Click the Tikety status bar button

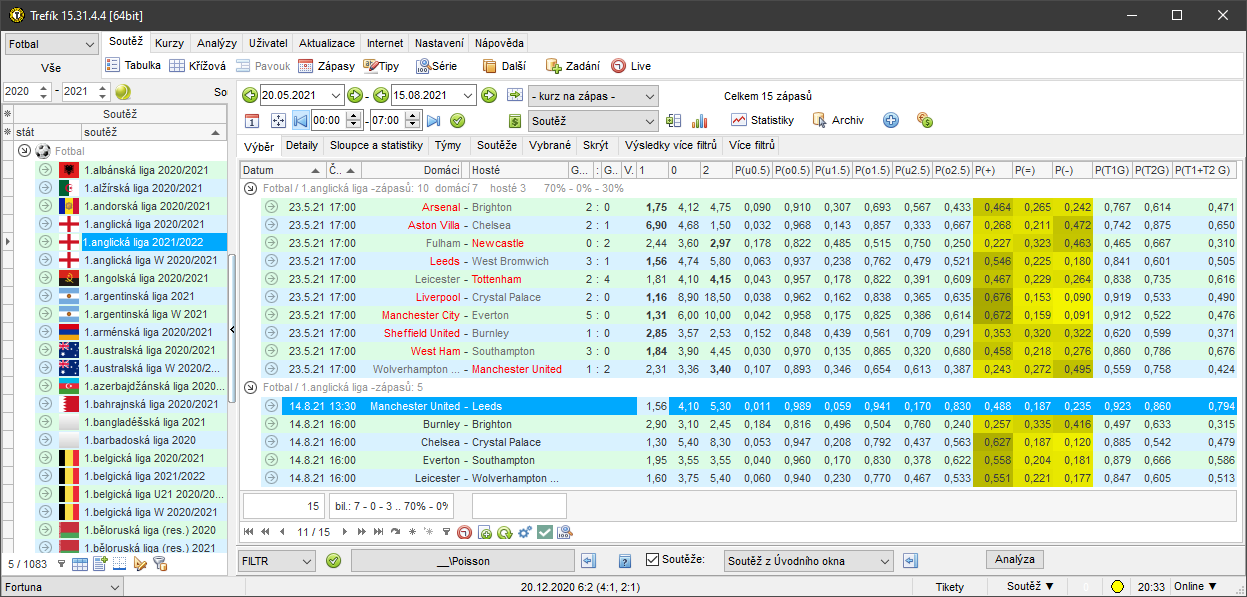(x=950, y=587)
